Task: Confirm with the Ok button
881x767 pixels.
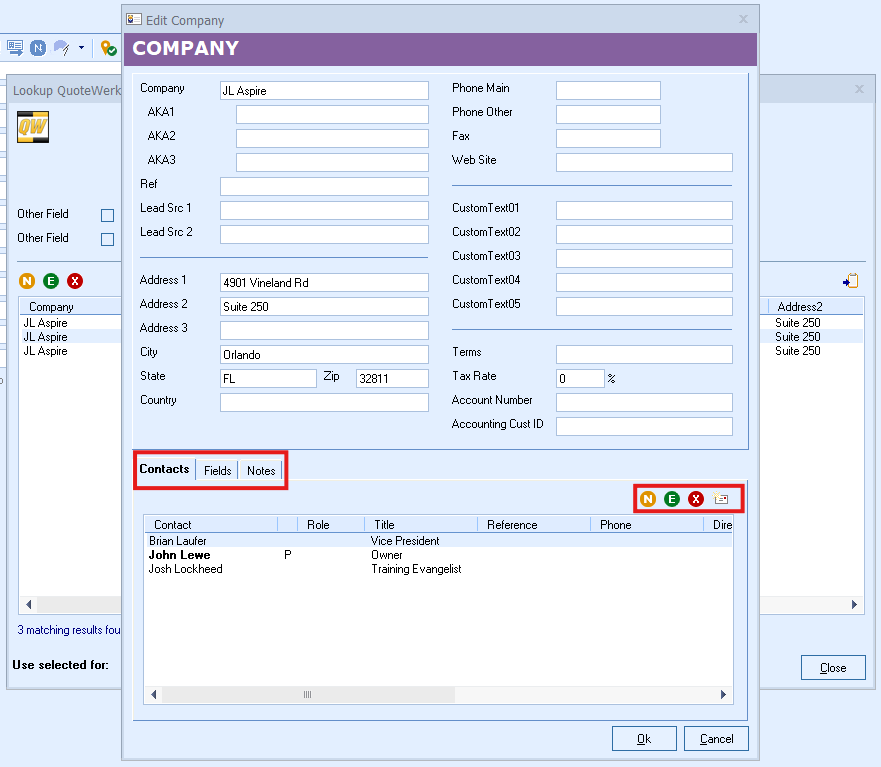Action: tap(644, 739)
